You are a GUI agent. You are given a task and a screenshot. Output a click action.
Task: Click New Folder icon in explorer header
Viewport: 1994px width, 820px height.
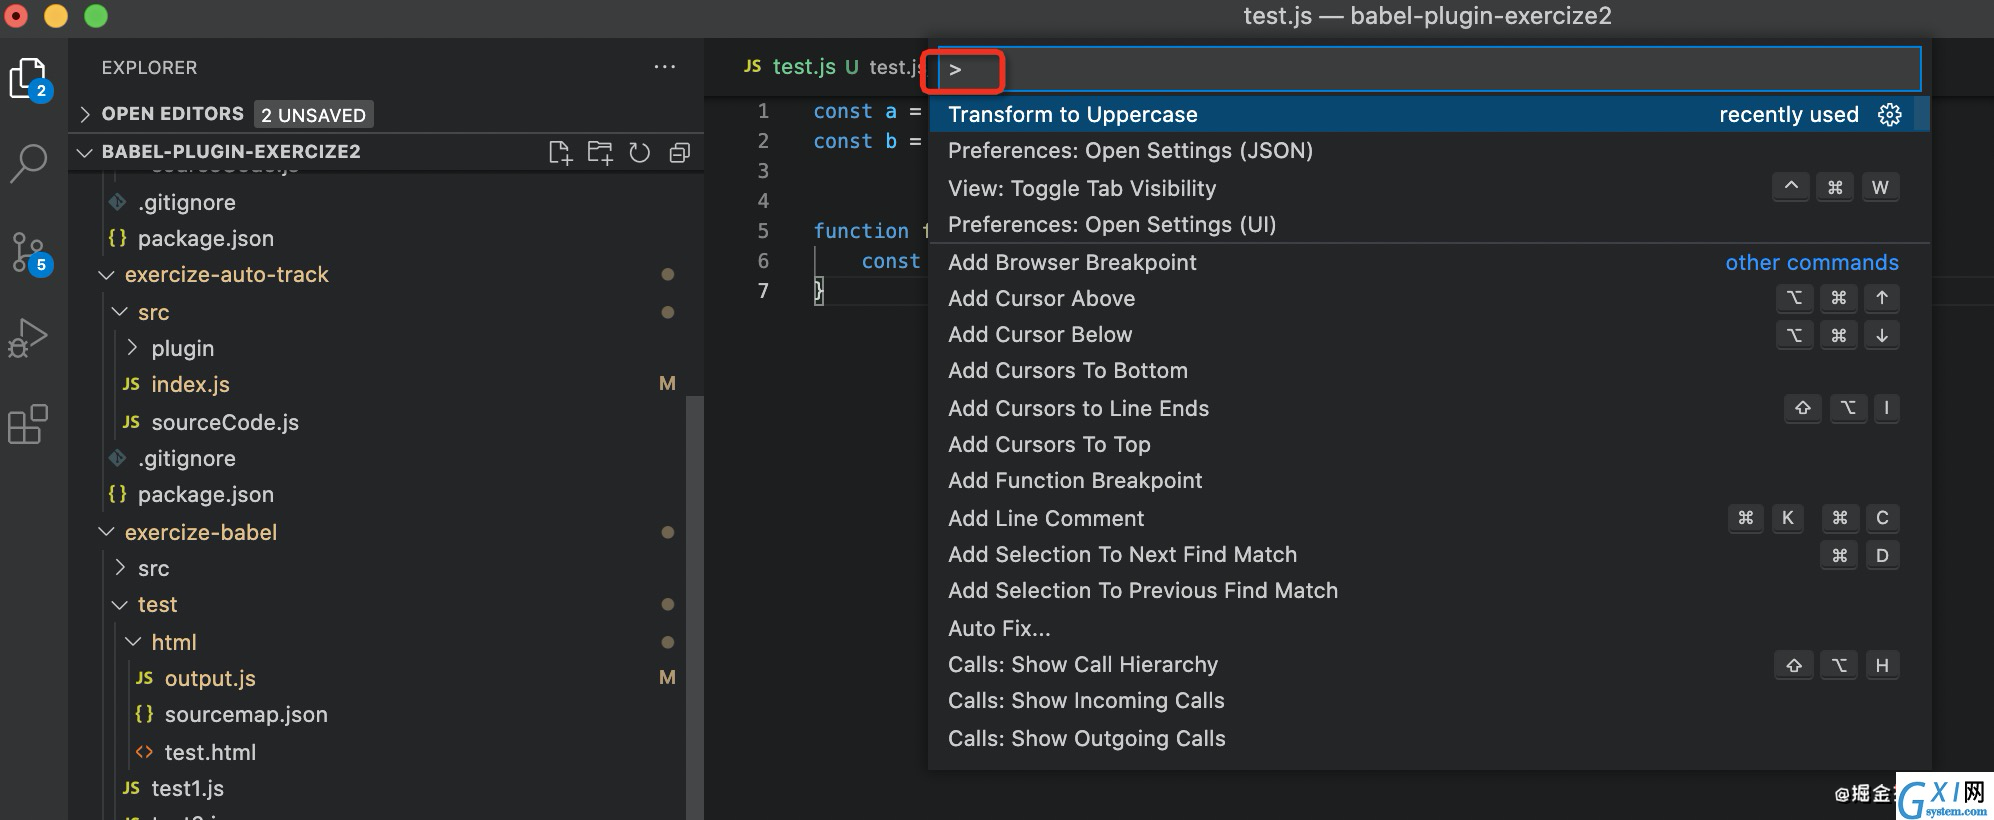600,152
